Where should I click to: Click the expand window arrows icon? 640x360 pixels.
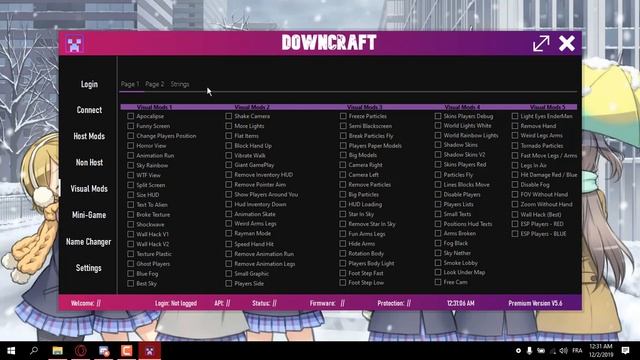point(541,43)
